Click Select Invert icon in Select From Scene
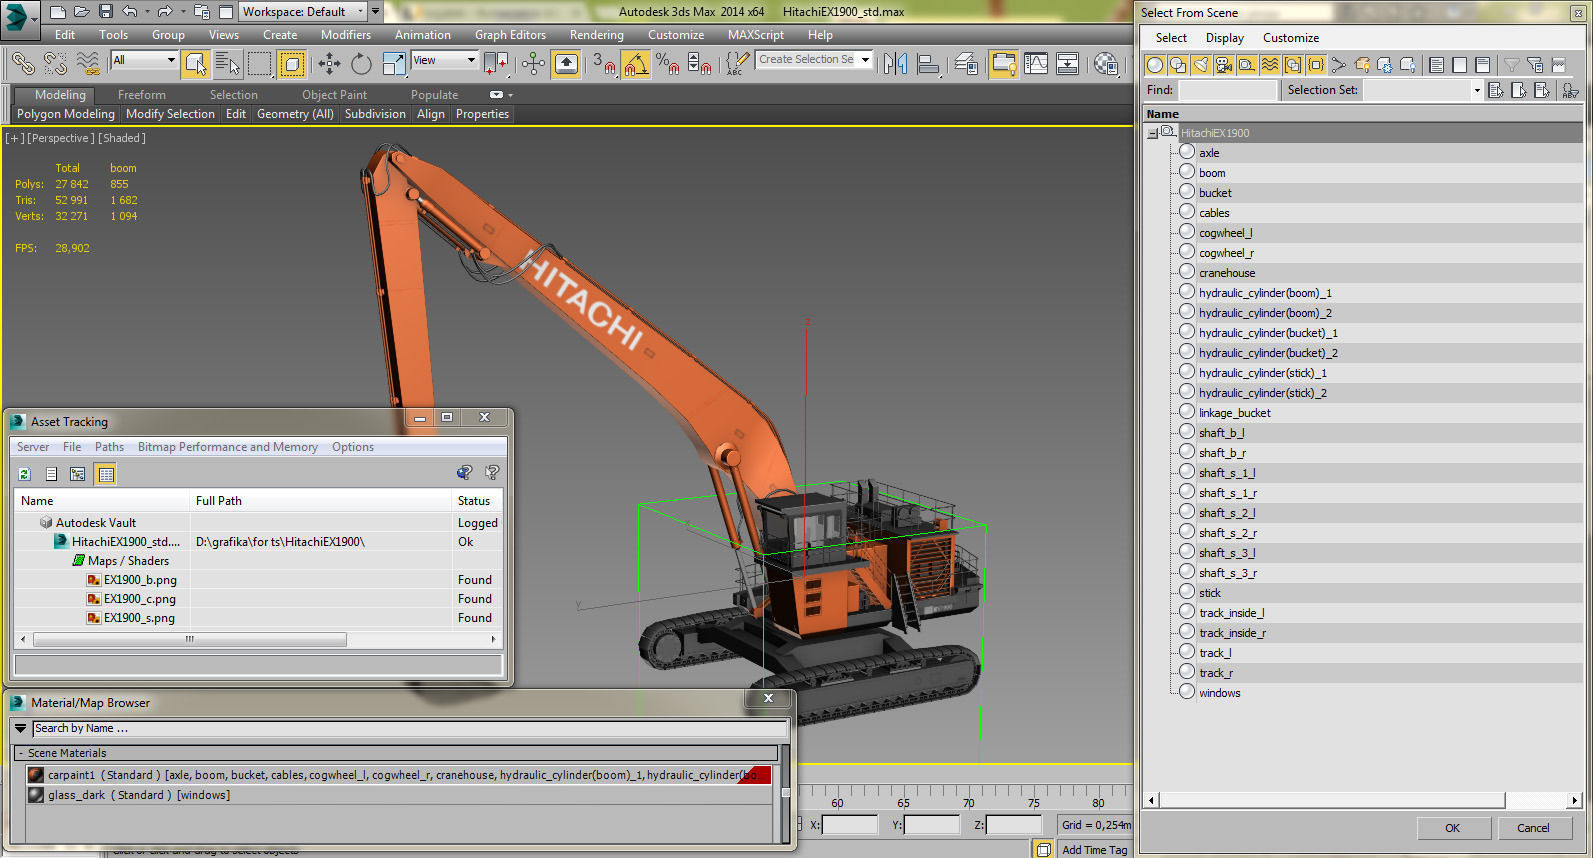The image size is (1593, 858). point(1541,90)
